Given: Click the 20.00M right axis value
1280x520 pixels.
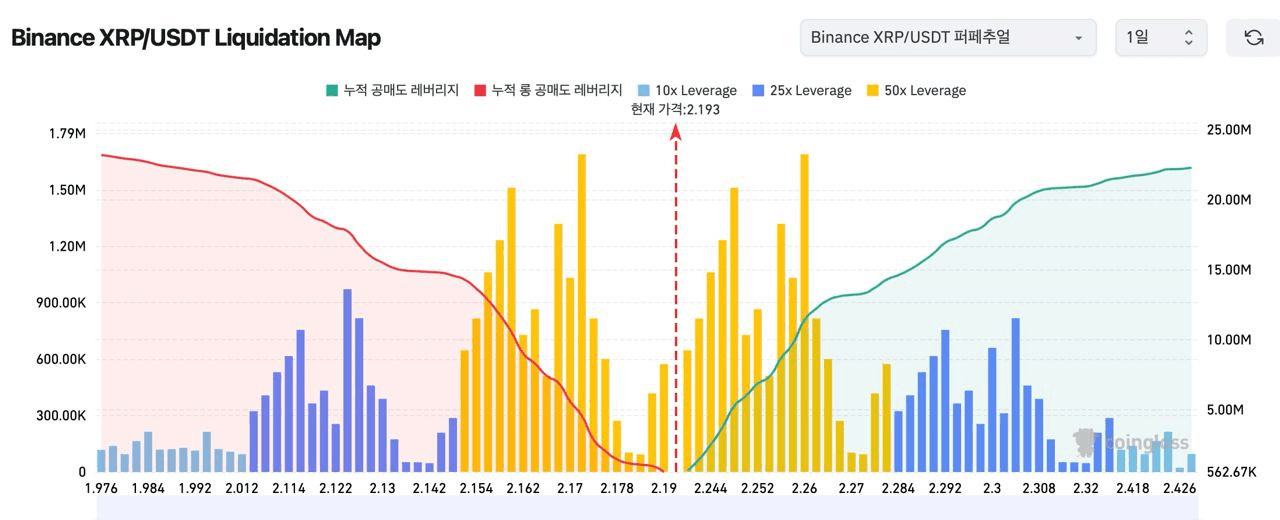Looking at the screenshot, I should [1230, 200].
